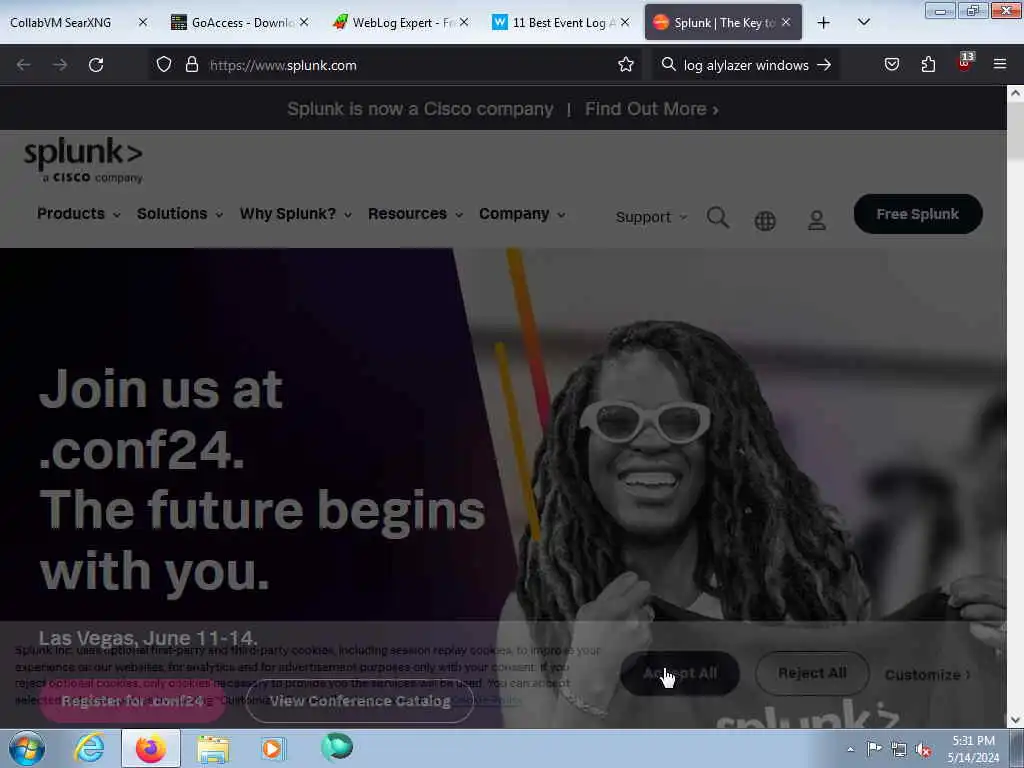Reload the page with the refresh icon

click(96, 65)
